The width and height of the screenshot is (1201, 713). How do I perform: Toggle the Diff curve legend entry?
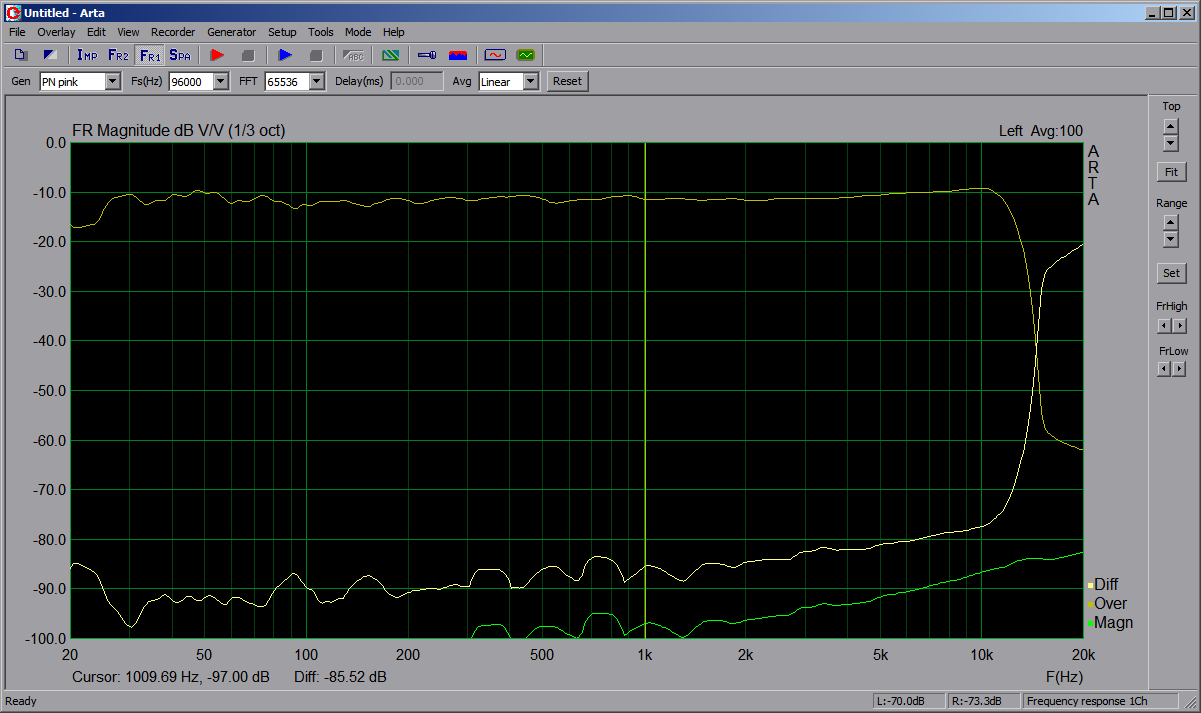pos(1105,585)
